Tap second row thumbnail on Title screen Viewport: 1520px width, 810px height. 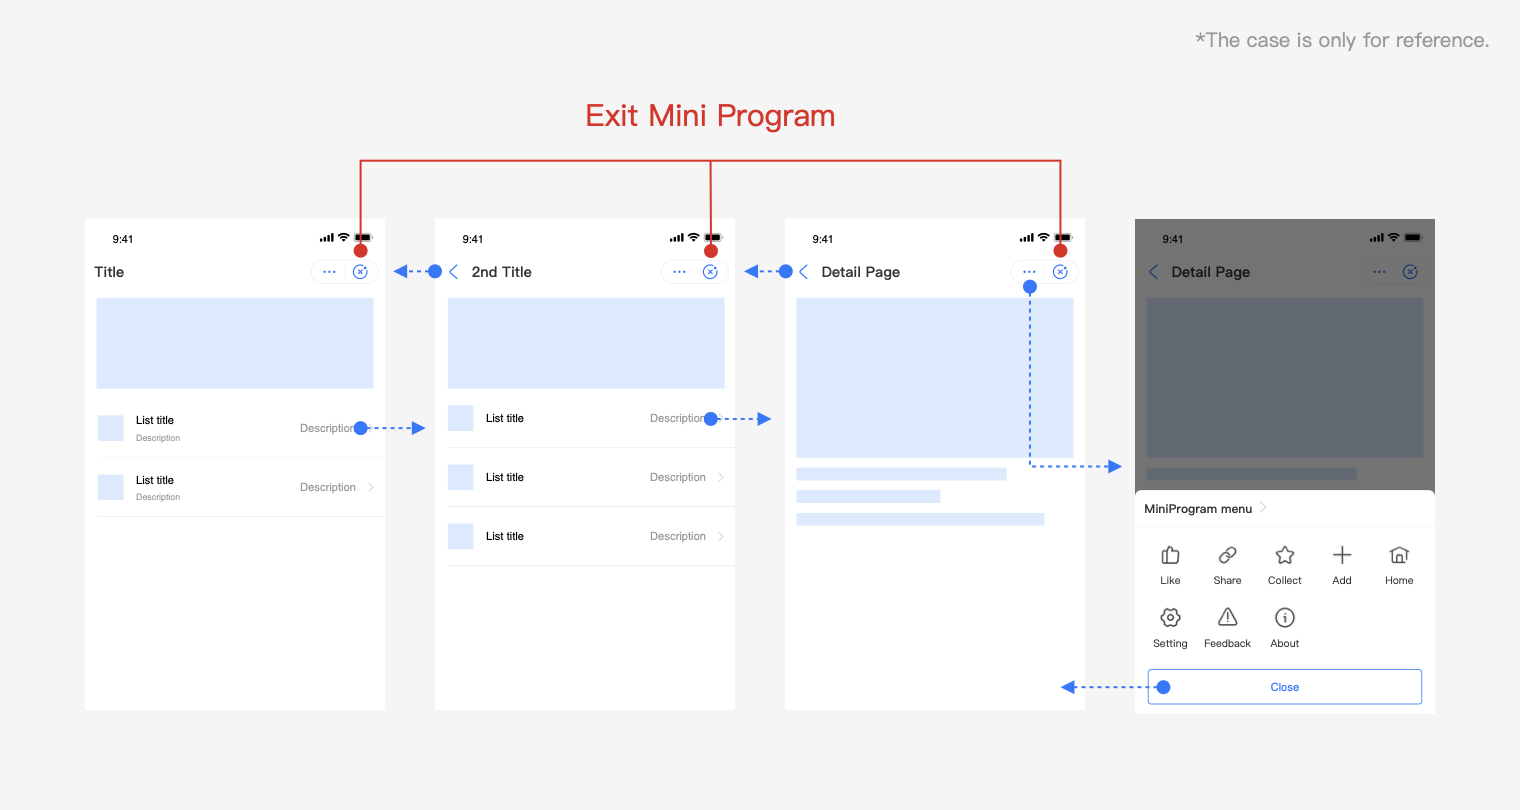pyautogui.click(x=110, y=487)
